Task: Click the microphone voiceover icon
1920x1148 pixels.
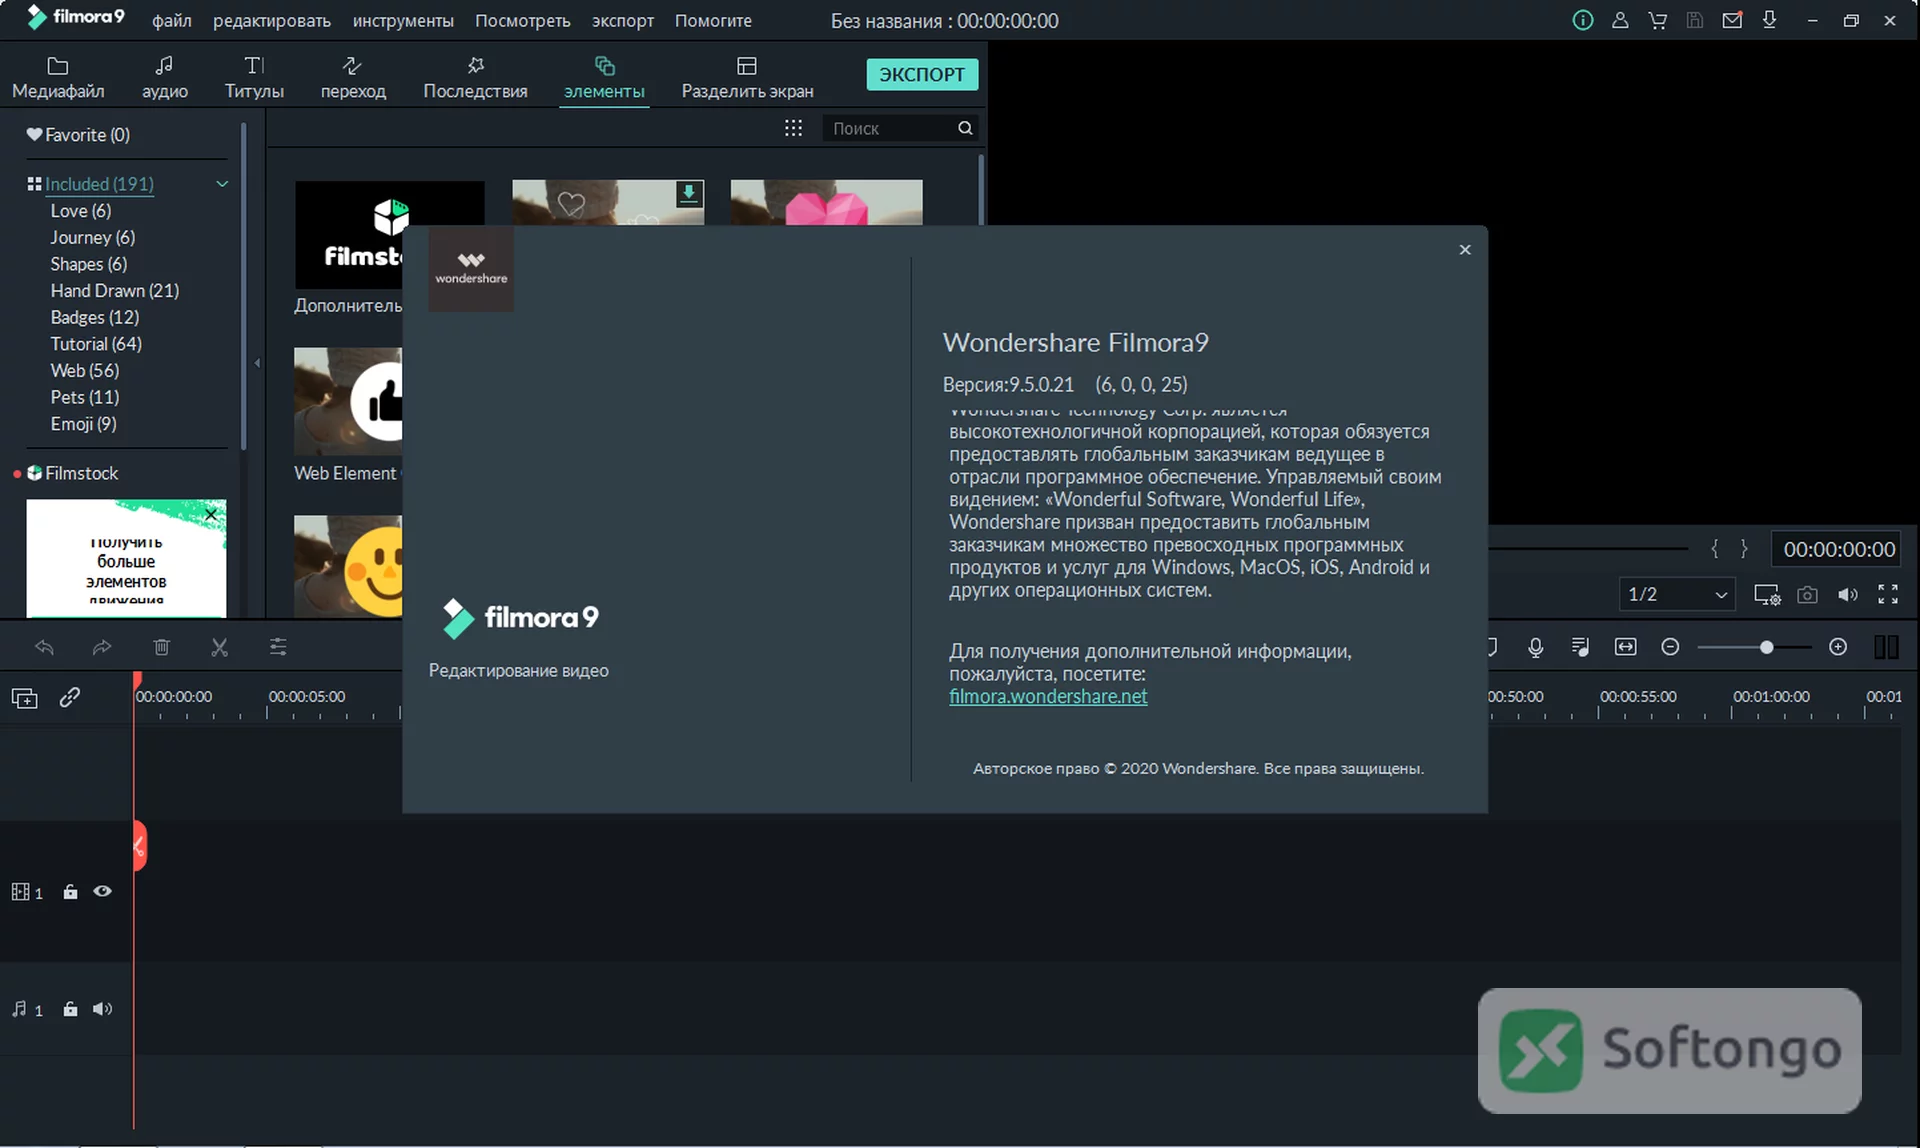Action: [1535, 647]
